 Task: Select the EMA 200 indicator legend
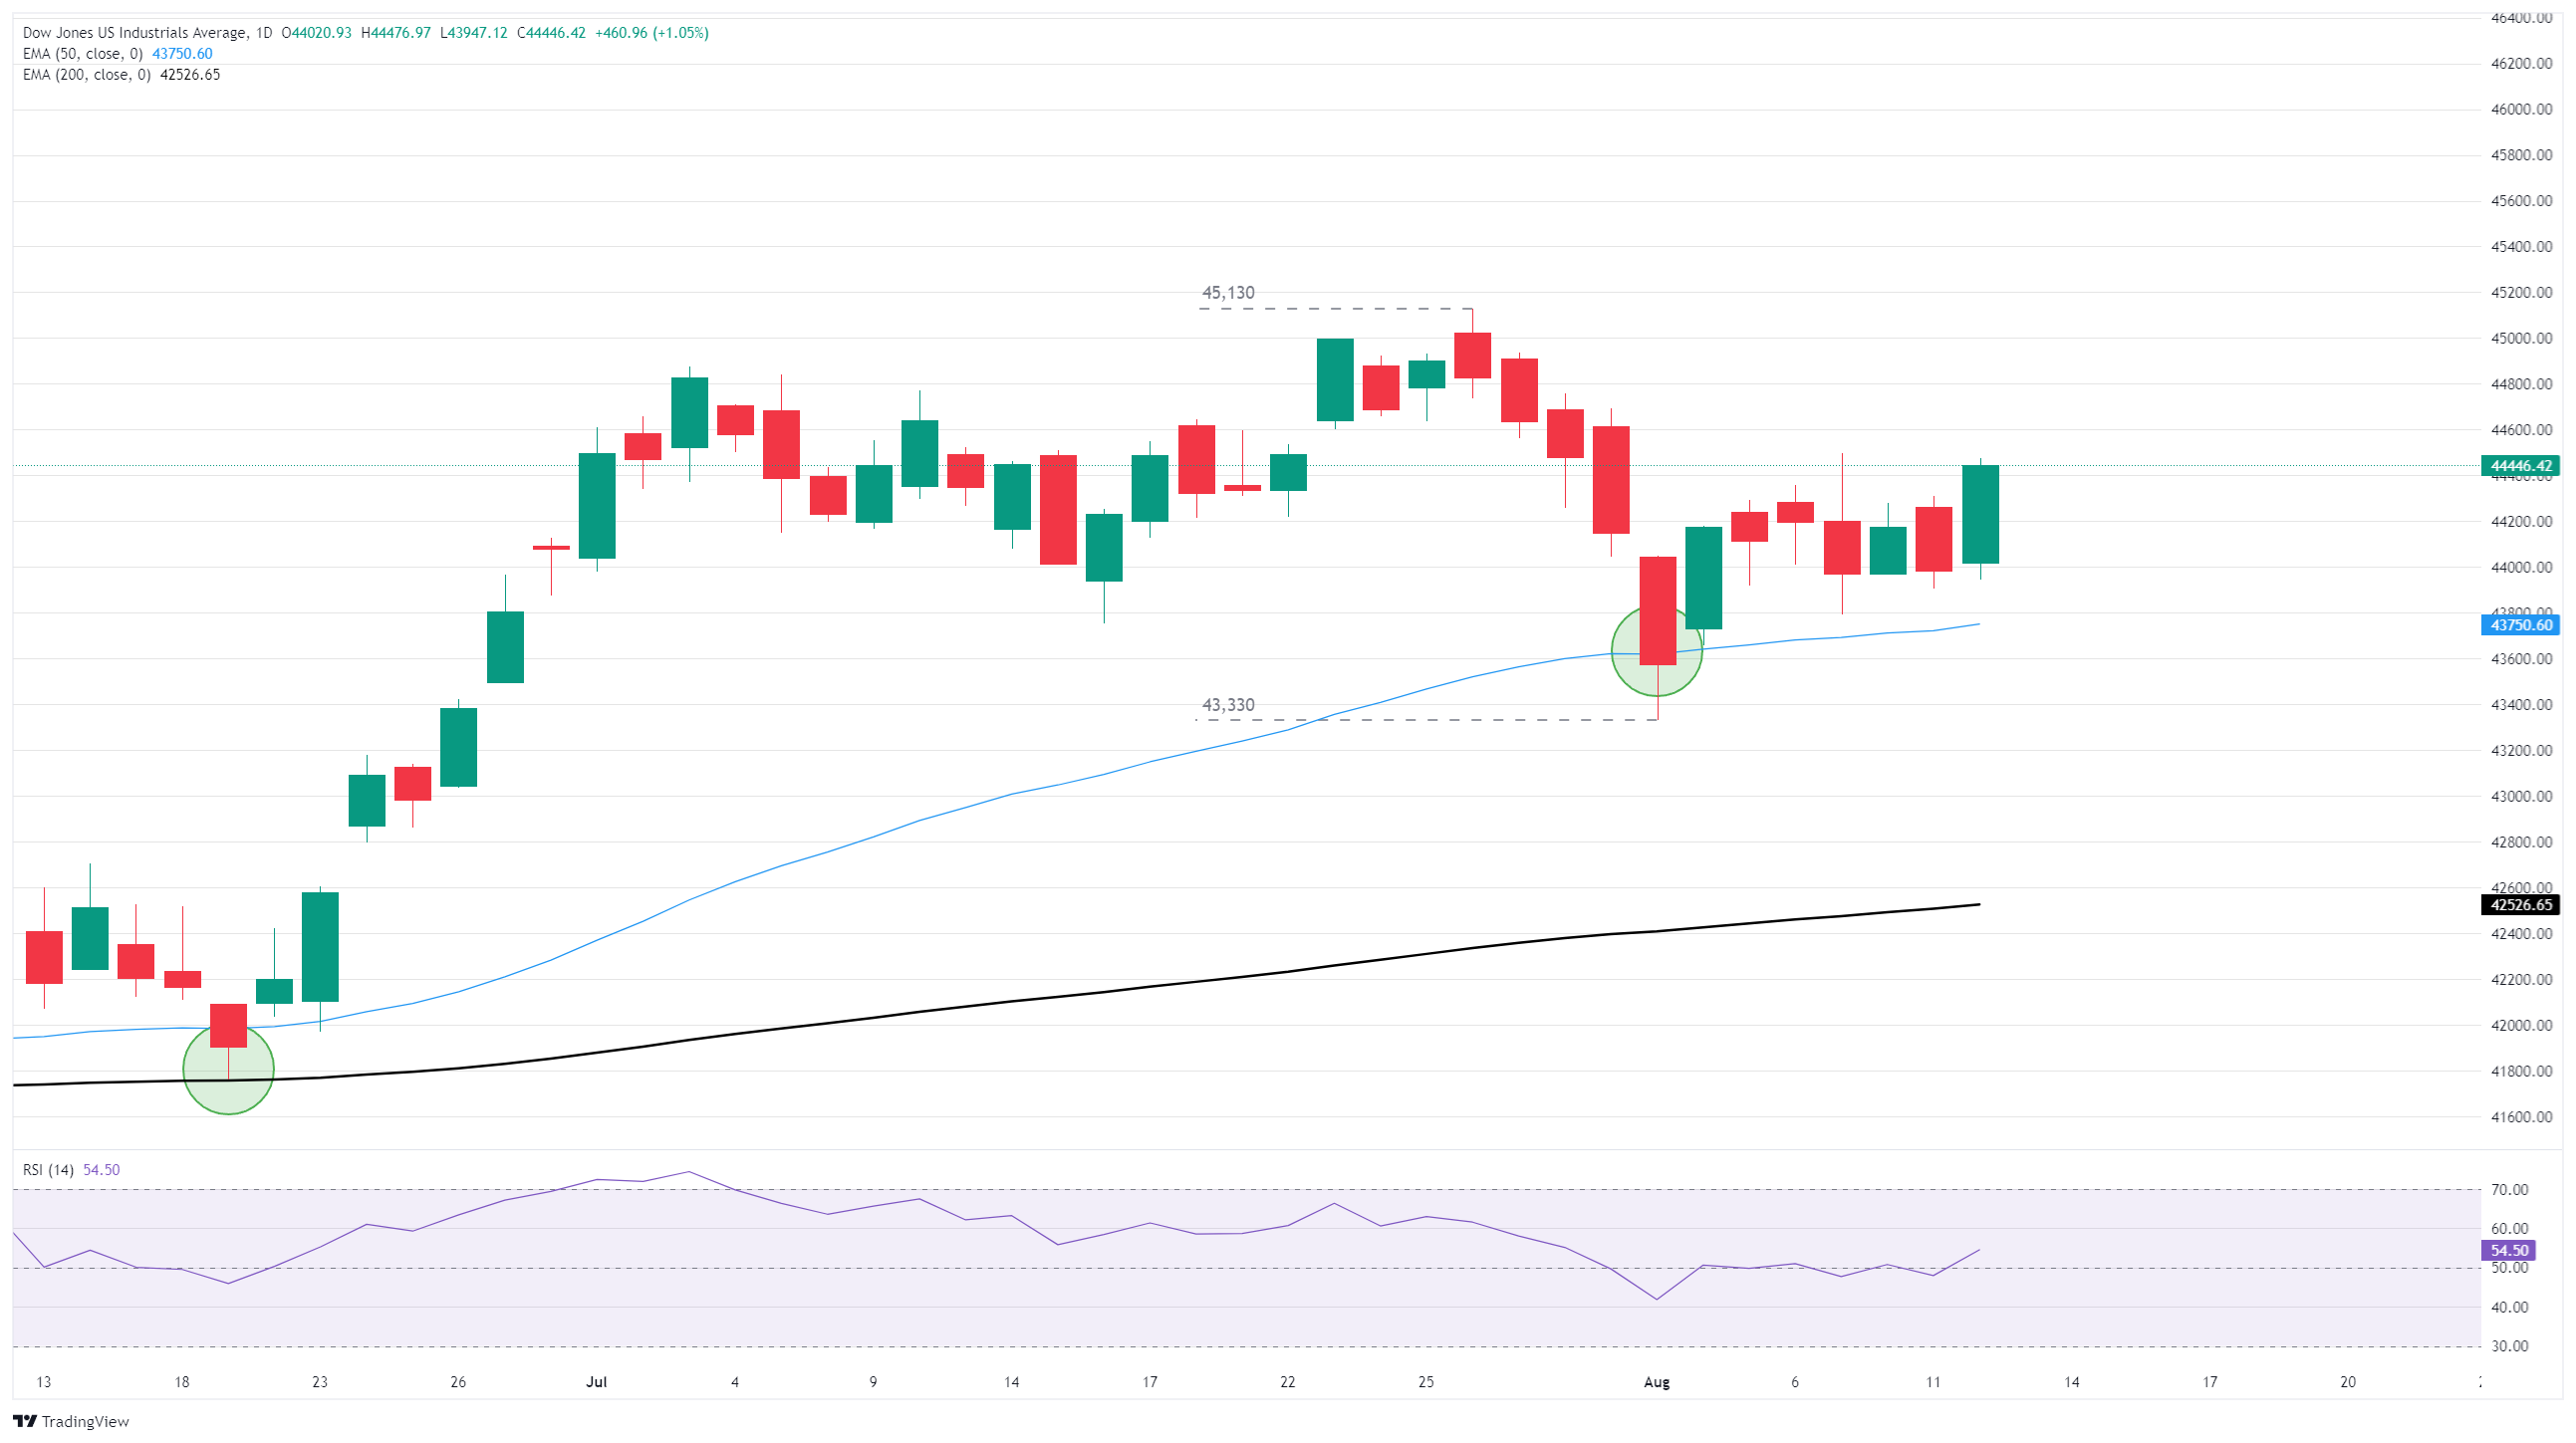(121, 75)
